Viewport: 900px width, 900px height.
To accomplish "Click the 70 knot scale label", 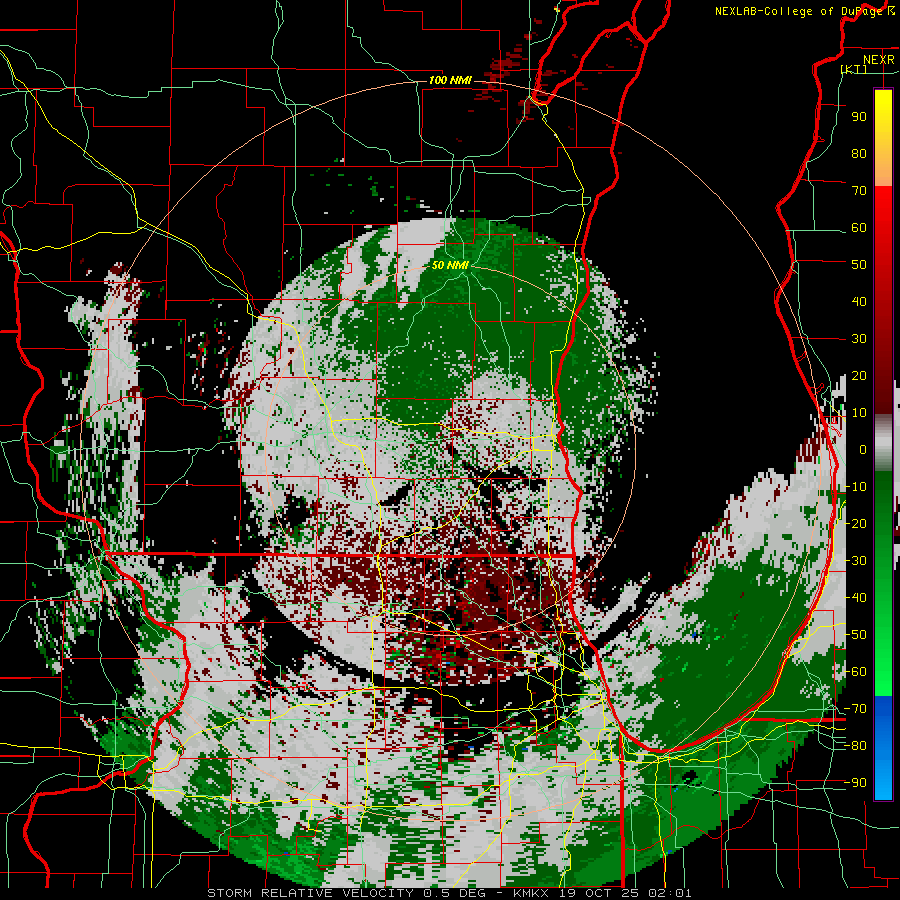I will (x=859, y=191).
